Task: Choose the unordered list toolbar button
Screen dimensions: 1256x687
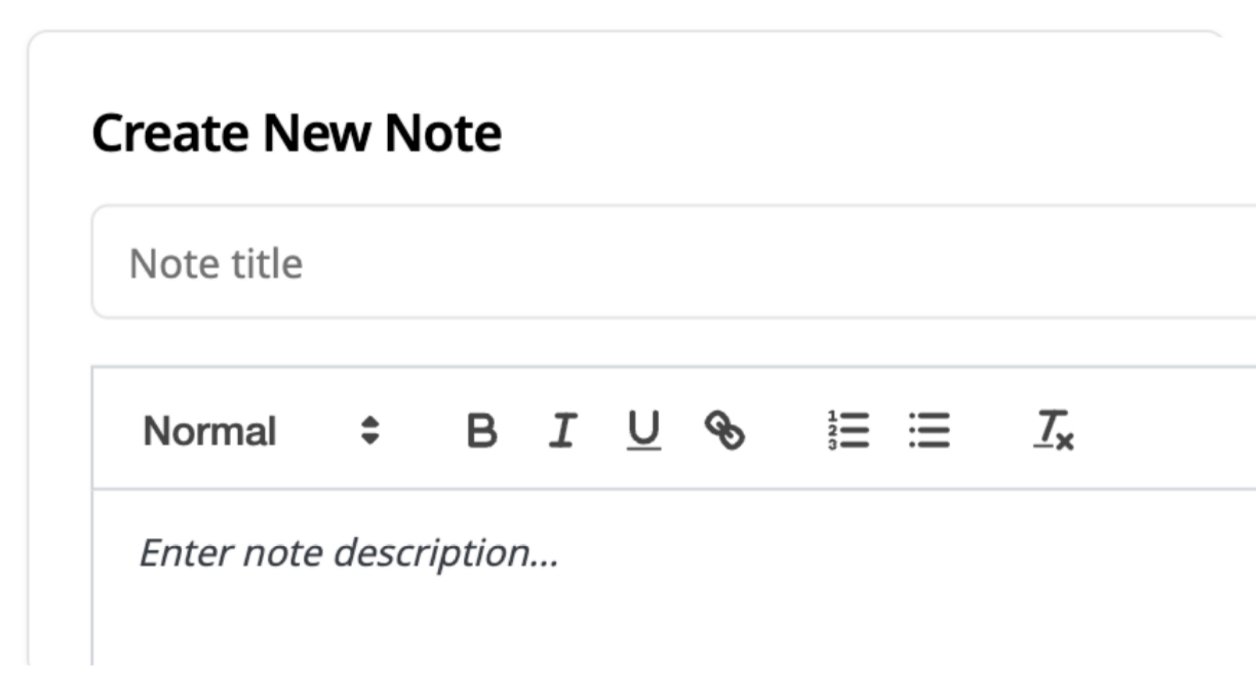Action: [x=930, y=431]
